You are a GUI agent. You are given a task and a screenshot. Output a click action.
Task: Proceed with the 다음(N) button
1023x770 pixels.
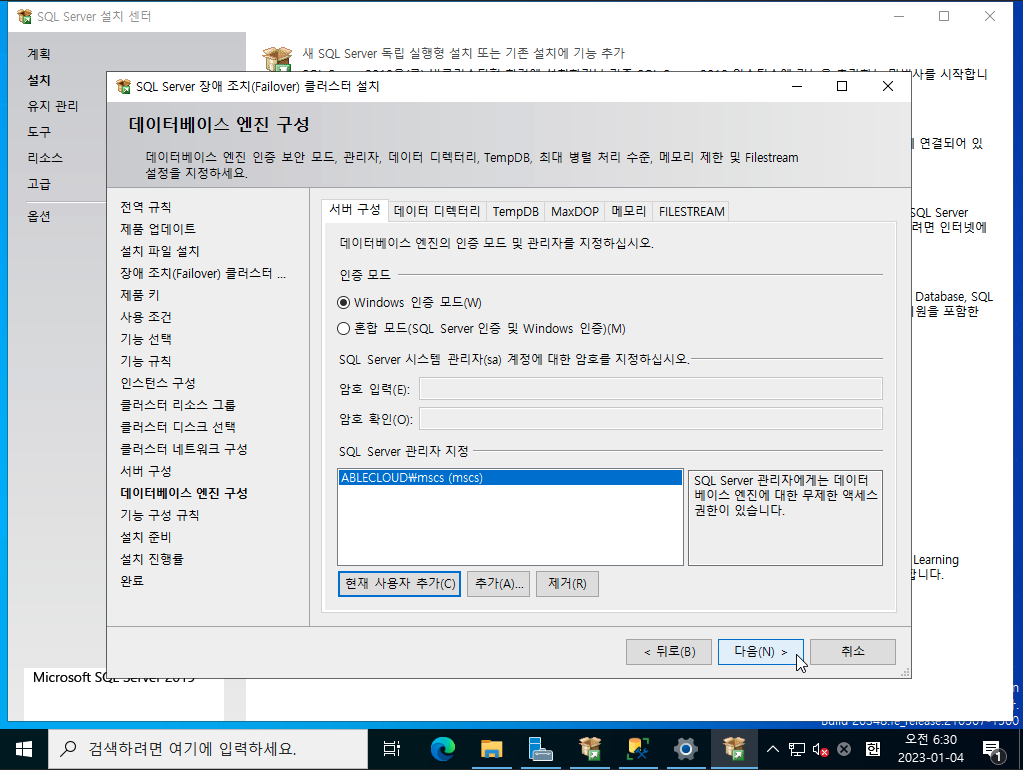coord(761,651)
